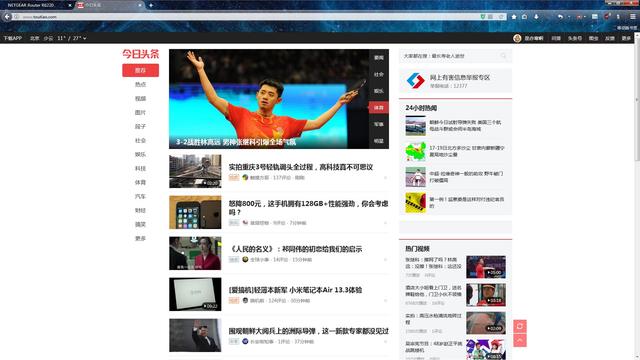The height and width of the screenshot is (360, 640).
Task: Select 科技 in the left channel list
Action: click(140, 169)
